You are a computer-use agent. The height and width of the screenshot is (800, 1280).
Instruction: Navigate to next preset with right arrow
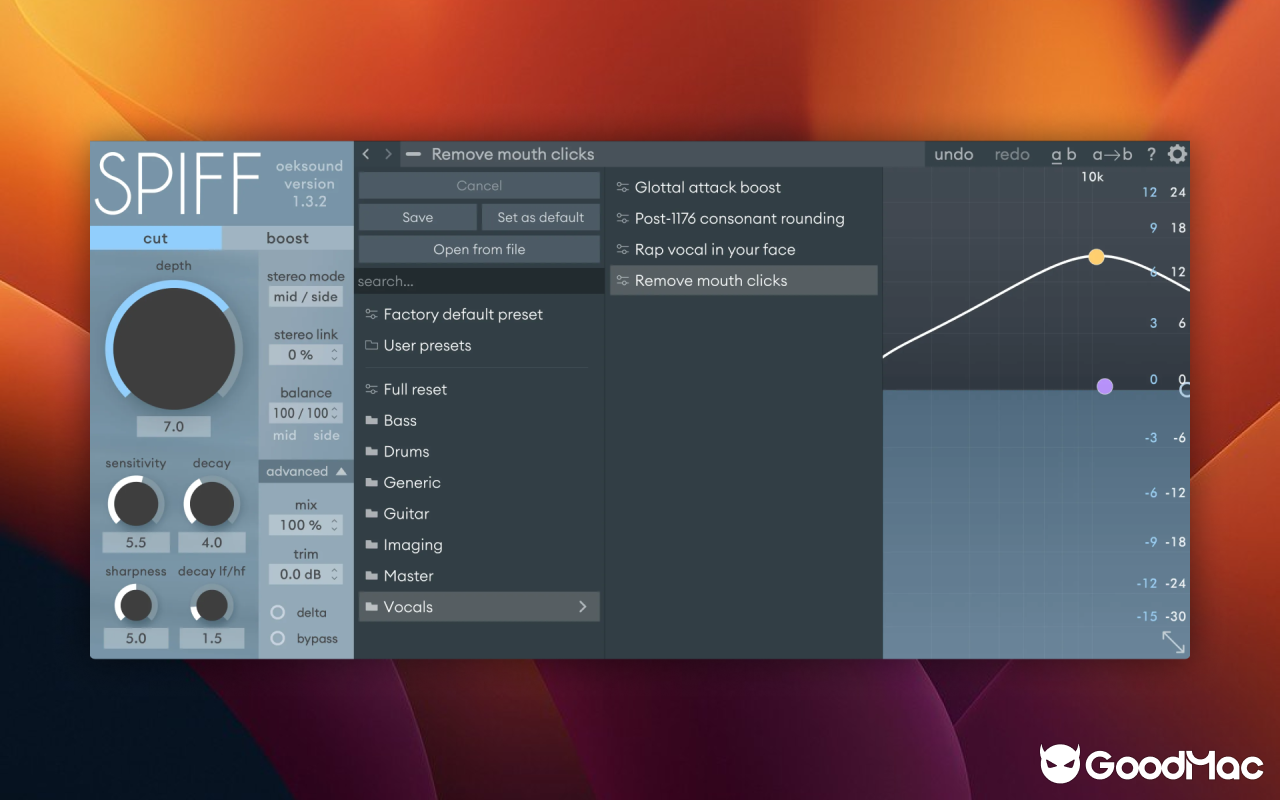point(388,154)
